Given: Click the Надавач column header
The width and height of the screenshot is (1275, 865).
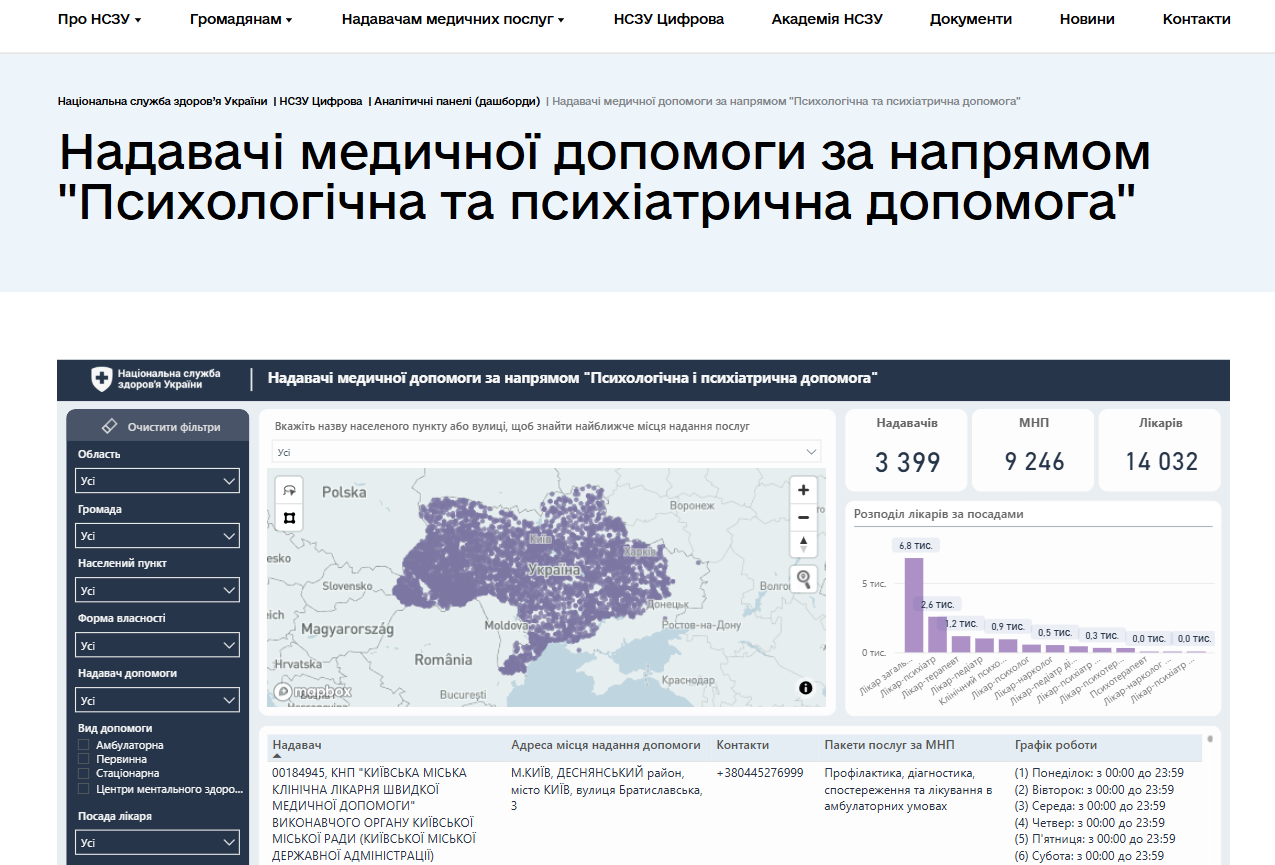Looking at the screenshot, I should [297, 745].
